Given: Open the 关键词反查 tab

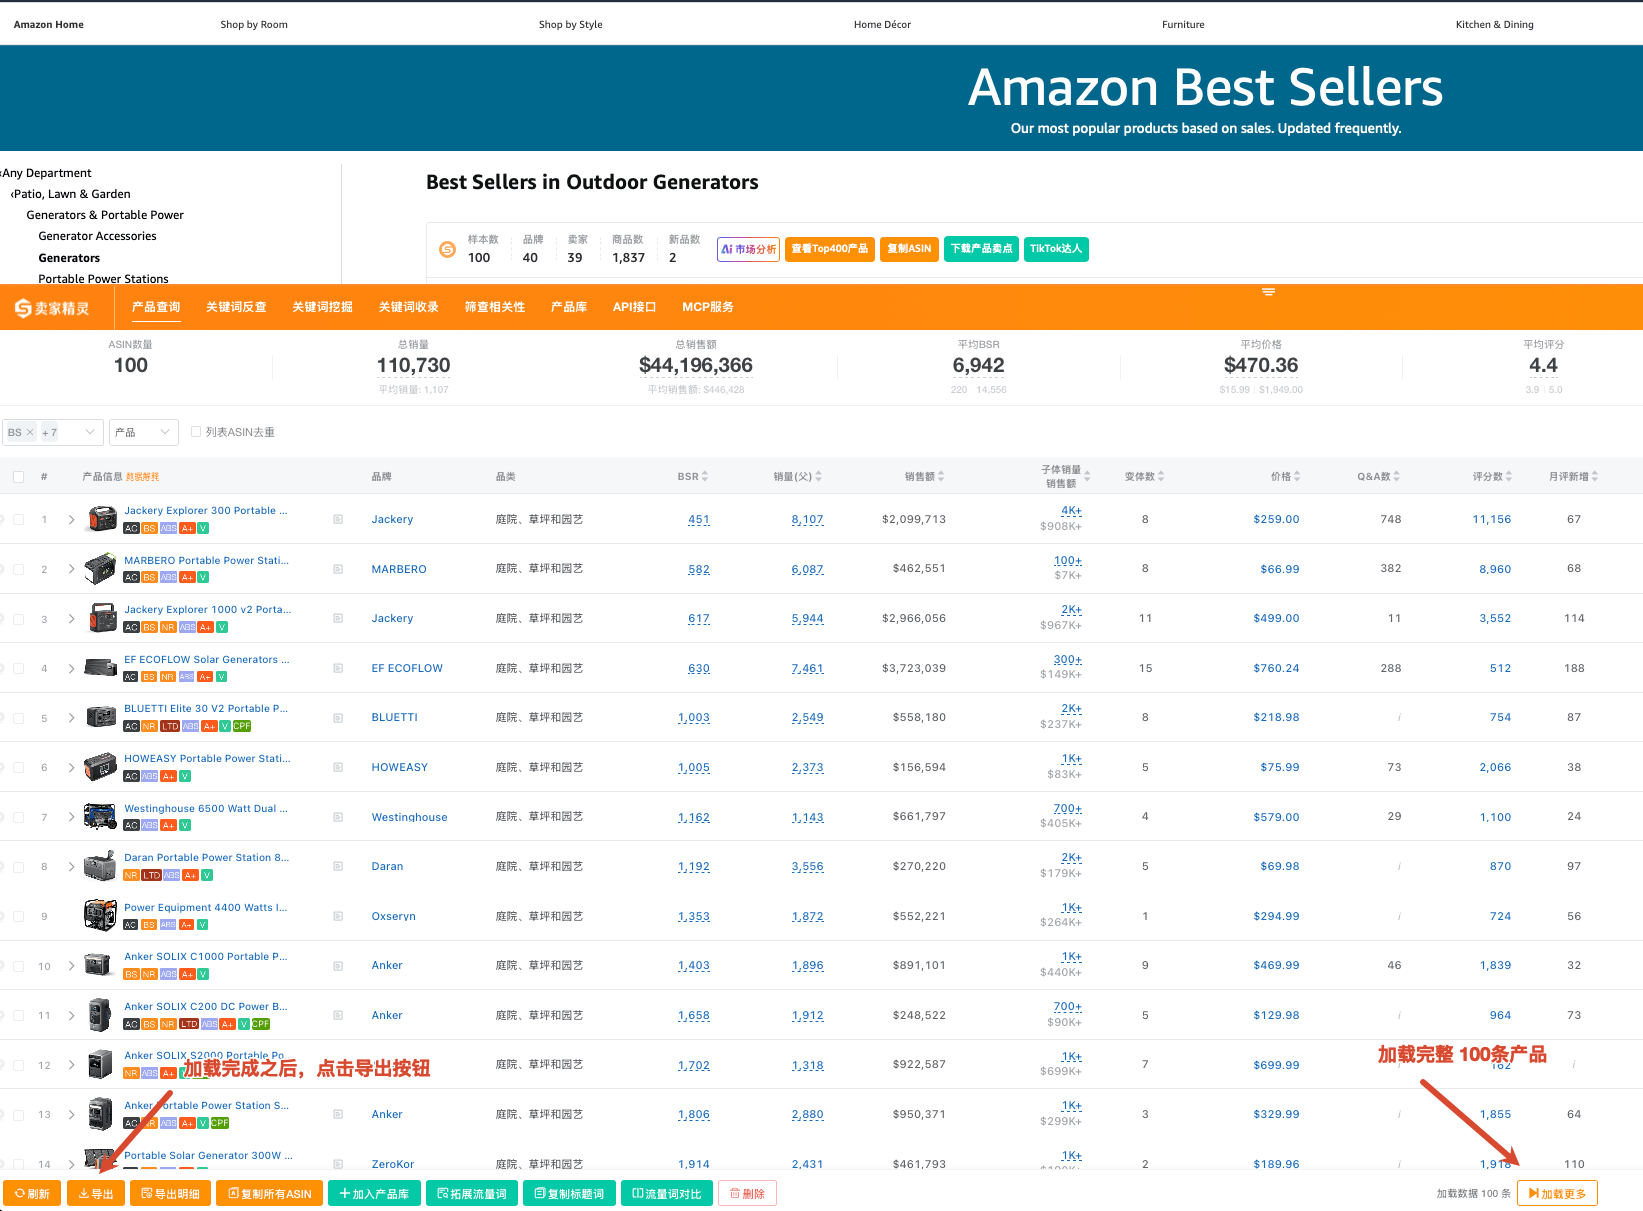Looking at the screenshot, I should coord(236,307).
